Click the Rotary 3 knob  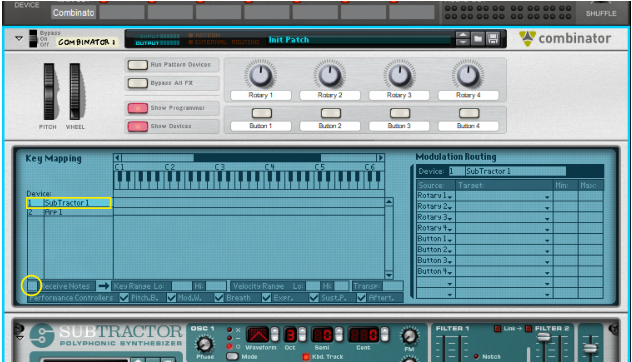tap(399, 75)
